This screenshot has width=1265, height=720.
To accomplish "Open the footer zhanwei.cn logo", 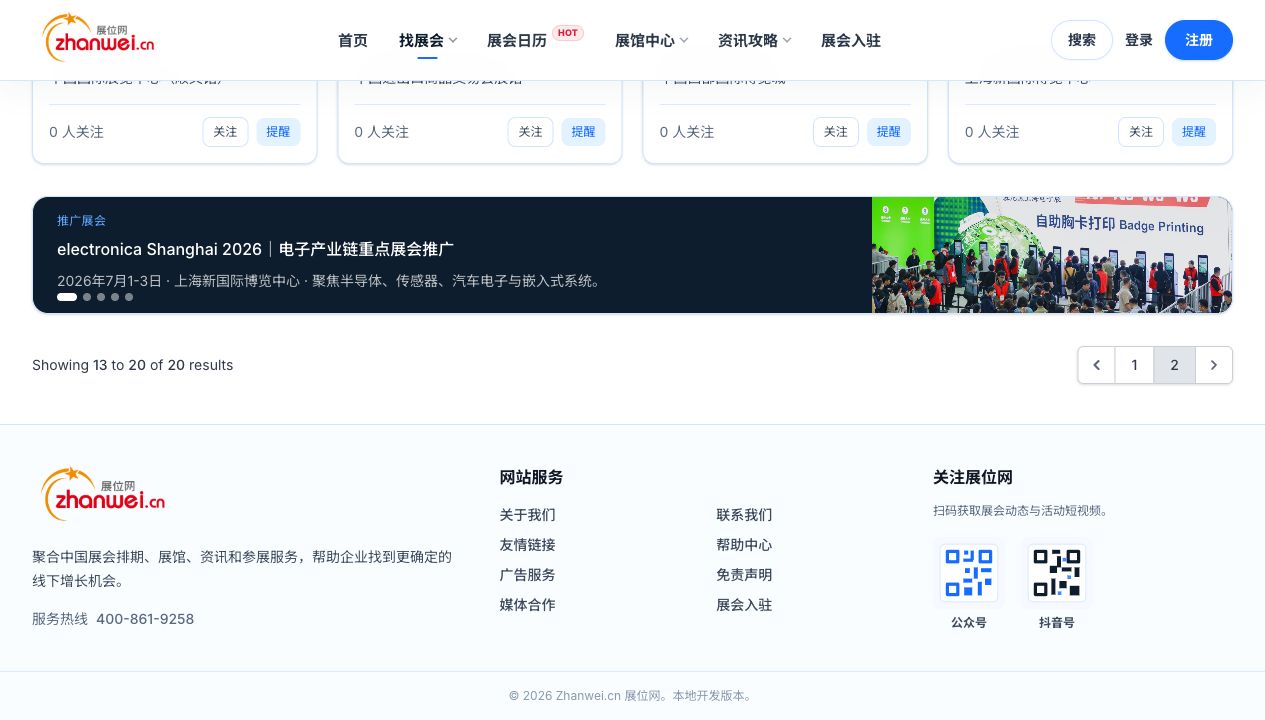I will tap(103, 494).
